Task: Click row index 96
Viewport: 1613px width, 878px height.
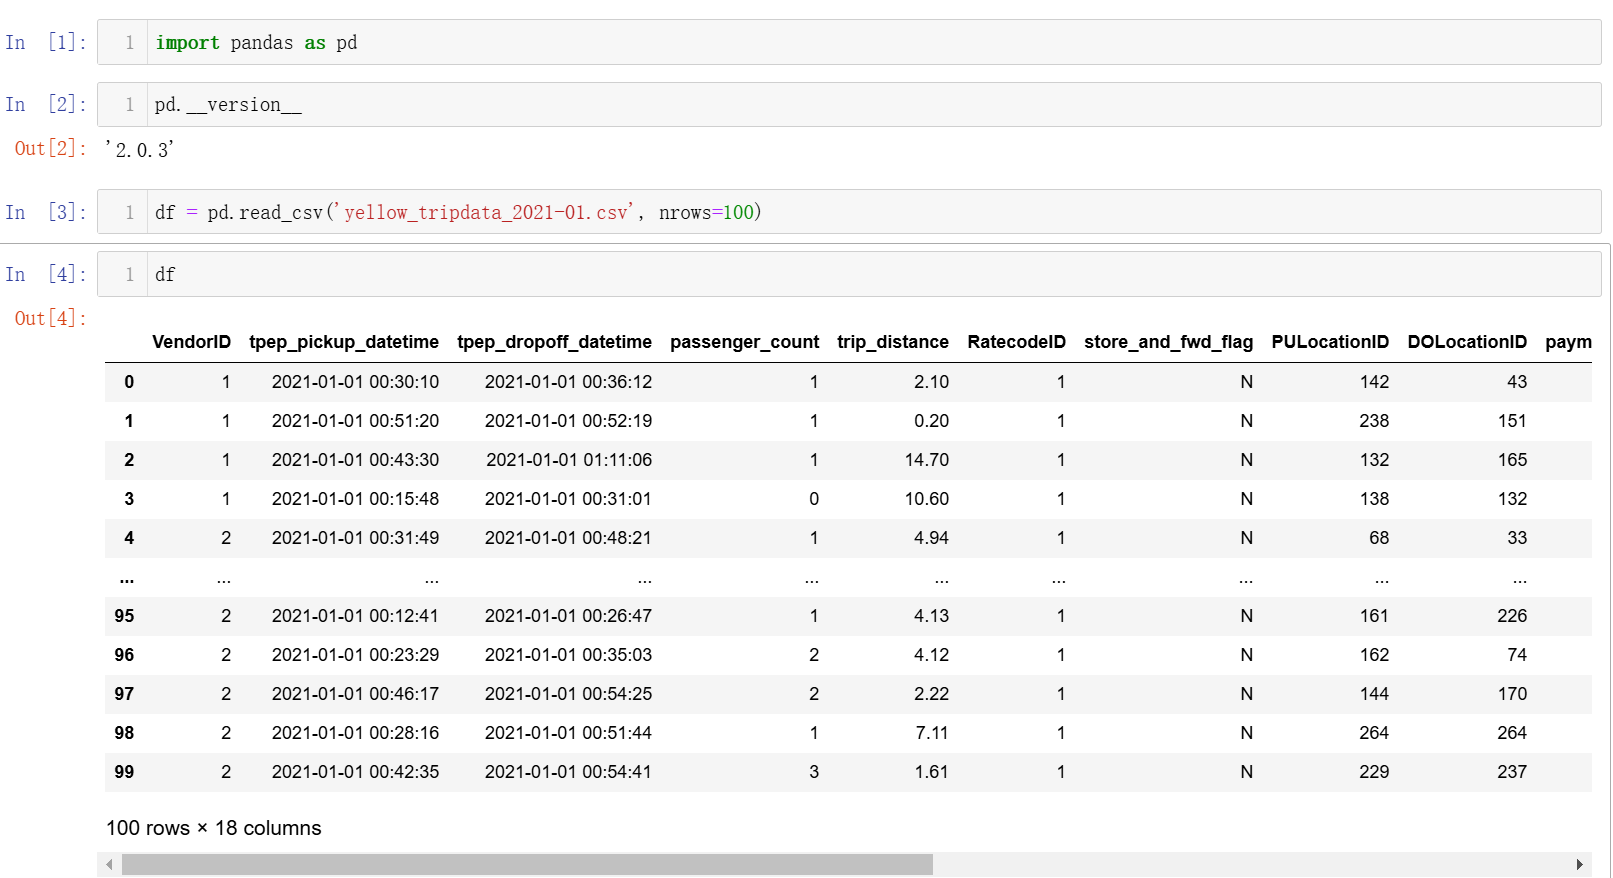Action: [x=124, y=655]
